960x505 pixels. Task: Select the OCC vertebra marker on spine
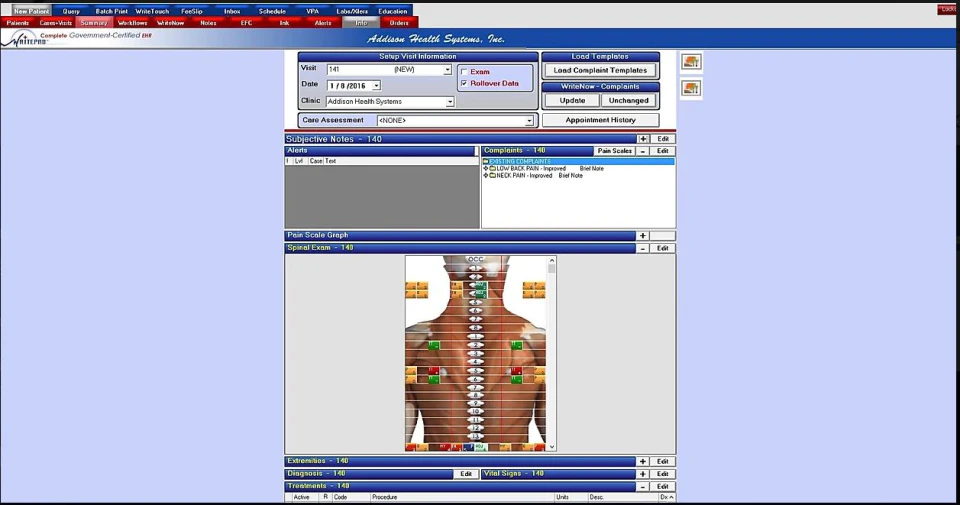[x=476, y=260]
